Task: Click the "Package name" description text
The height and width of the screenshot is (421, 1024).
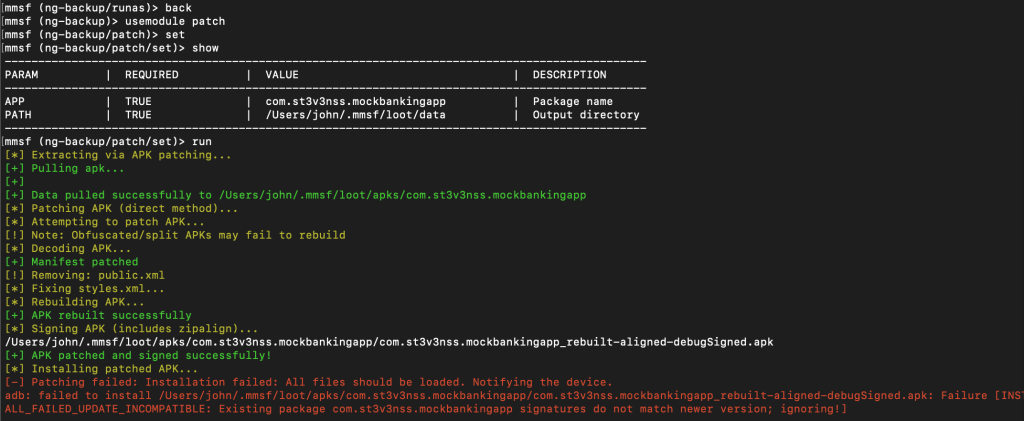Action: tap(575, 101)
